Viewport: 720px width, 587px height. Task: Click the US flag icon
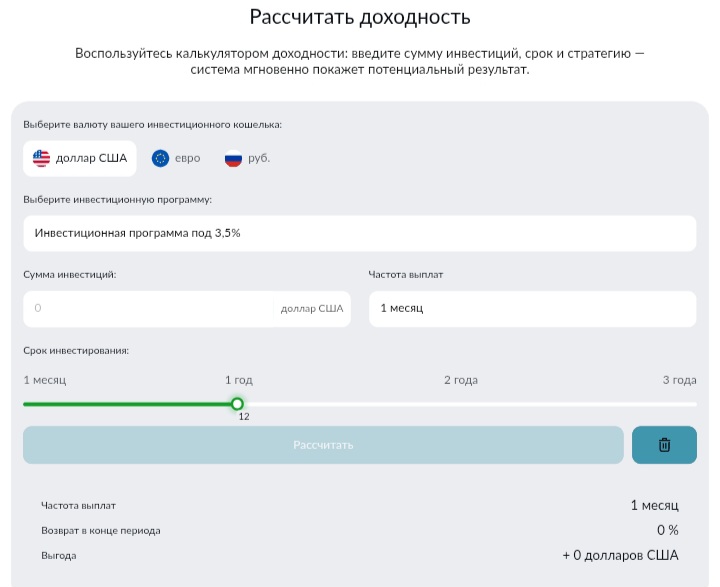click(41, 158)
